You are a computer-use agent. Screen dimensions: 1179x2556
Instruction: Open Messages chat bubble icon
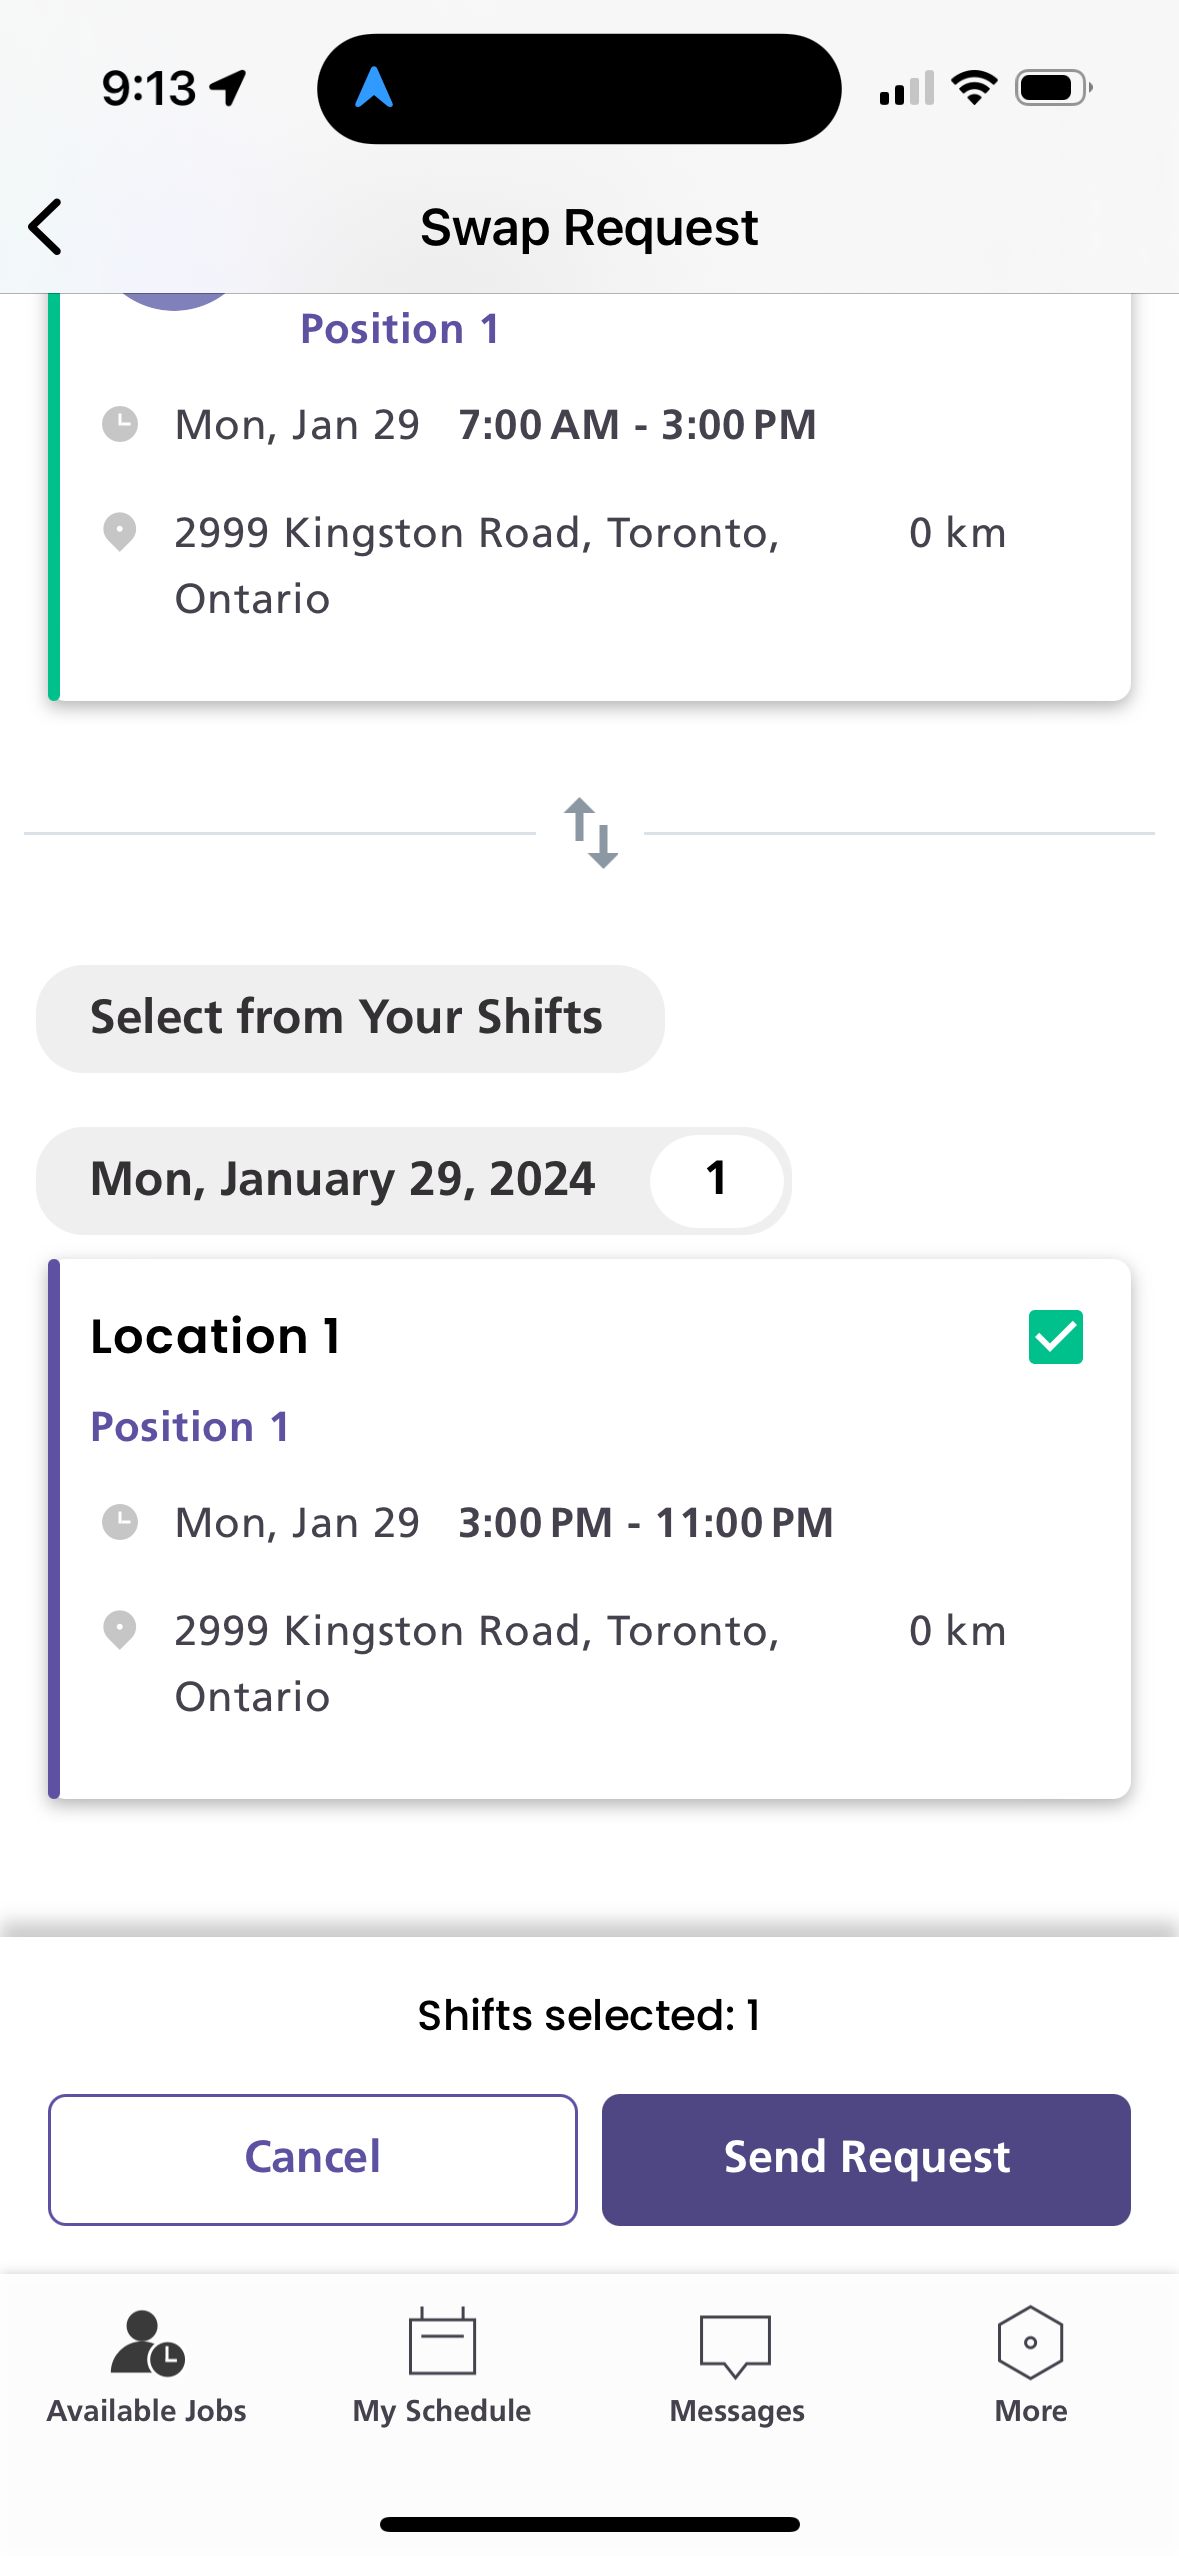(736, 2343)
